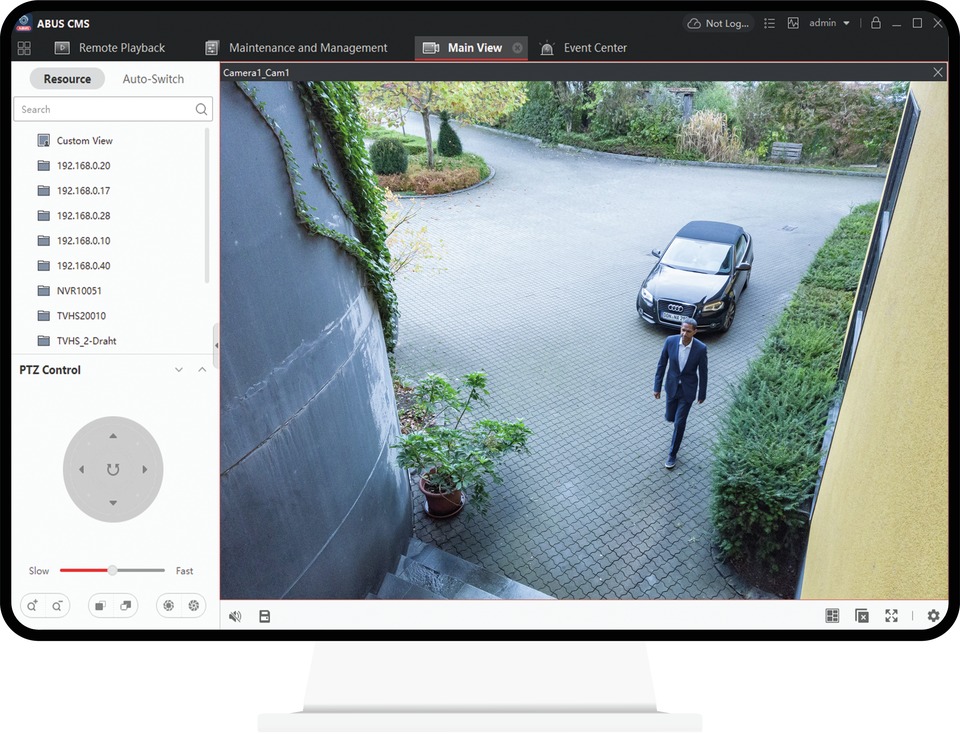
Task: Save the current view using disk icon
Action: [264, 616]
